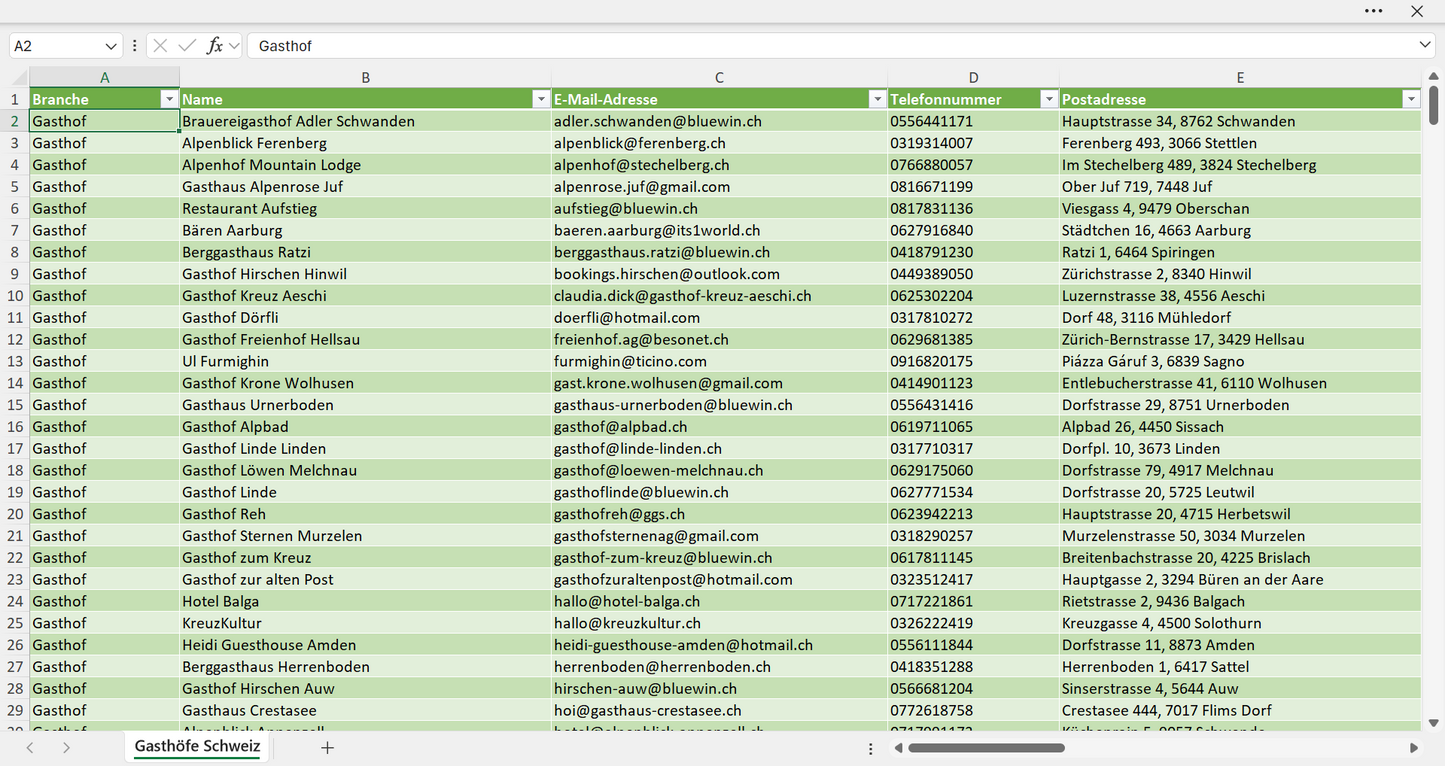Image resolution: width=1445 pixels, height=766 pixels.
Task: Select cell Gasthof Reh
Action: 365,514
